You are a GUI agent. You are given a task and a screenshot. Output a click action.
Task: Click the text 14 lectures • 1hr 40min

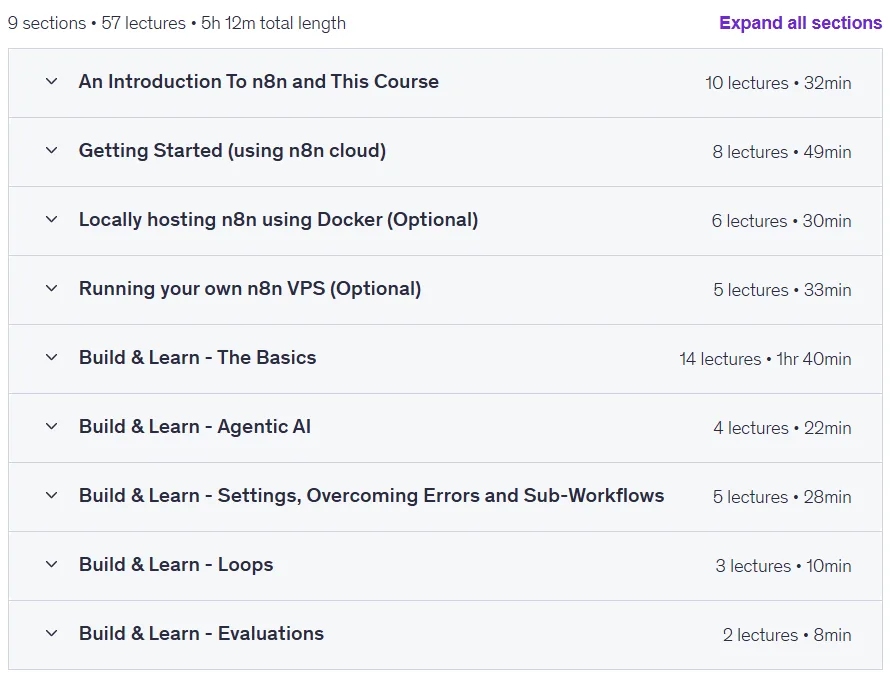tap(765, 359)
